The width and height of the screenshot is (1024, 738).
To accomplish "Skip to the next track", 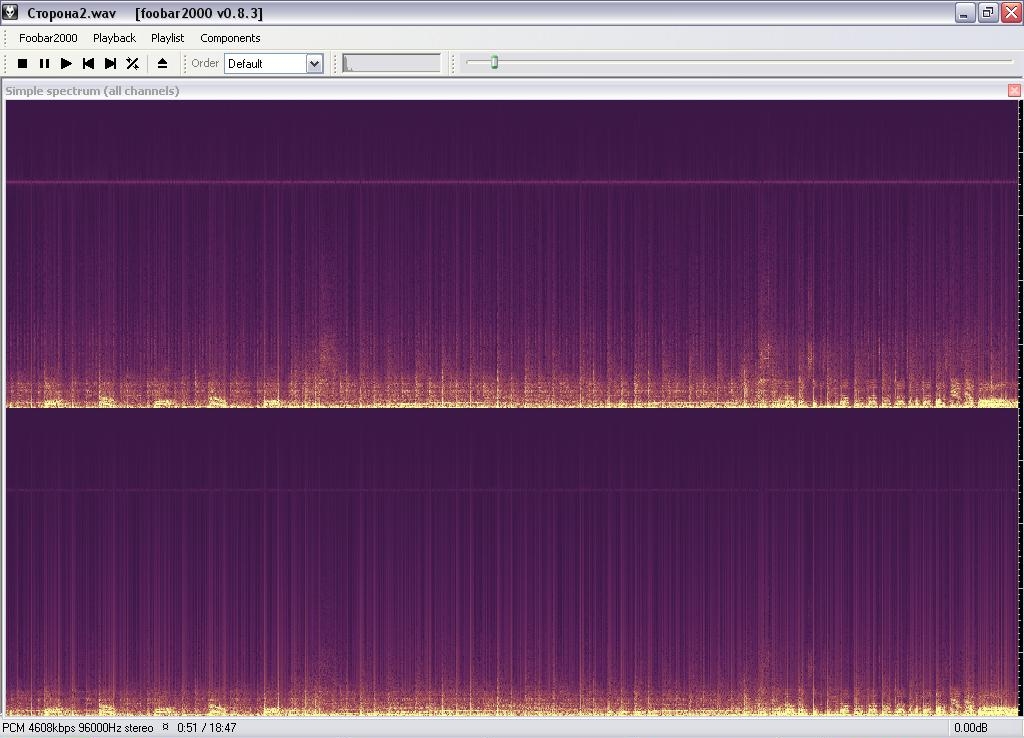I will [x=110, y=63].
